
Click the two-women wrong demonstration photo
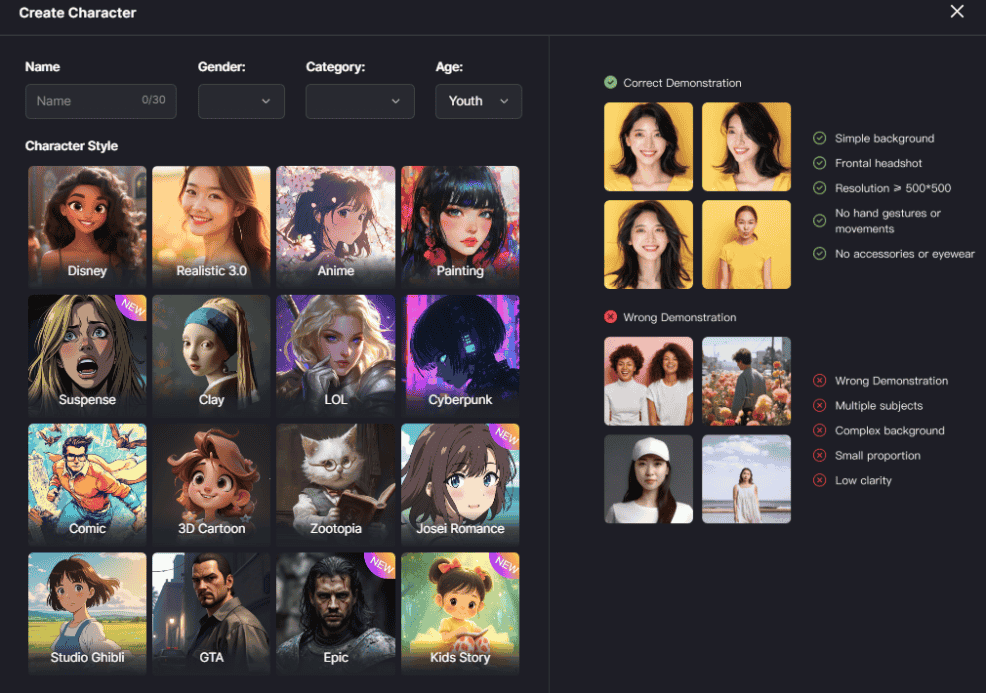click(648, 381)
